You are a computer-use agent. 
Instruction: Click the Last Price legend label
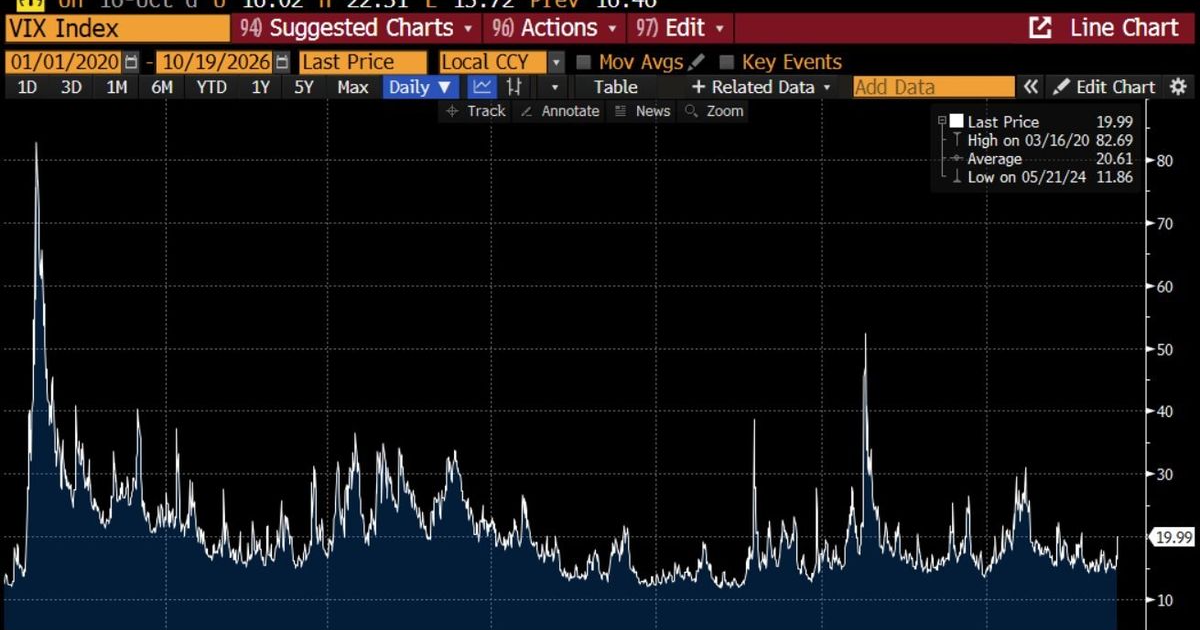[1003, 122]
